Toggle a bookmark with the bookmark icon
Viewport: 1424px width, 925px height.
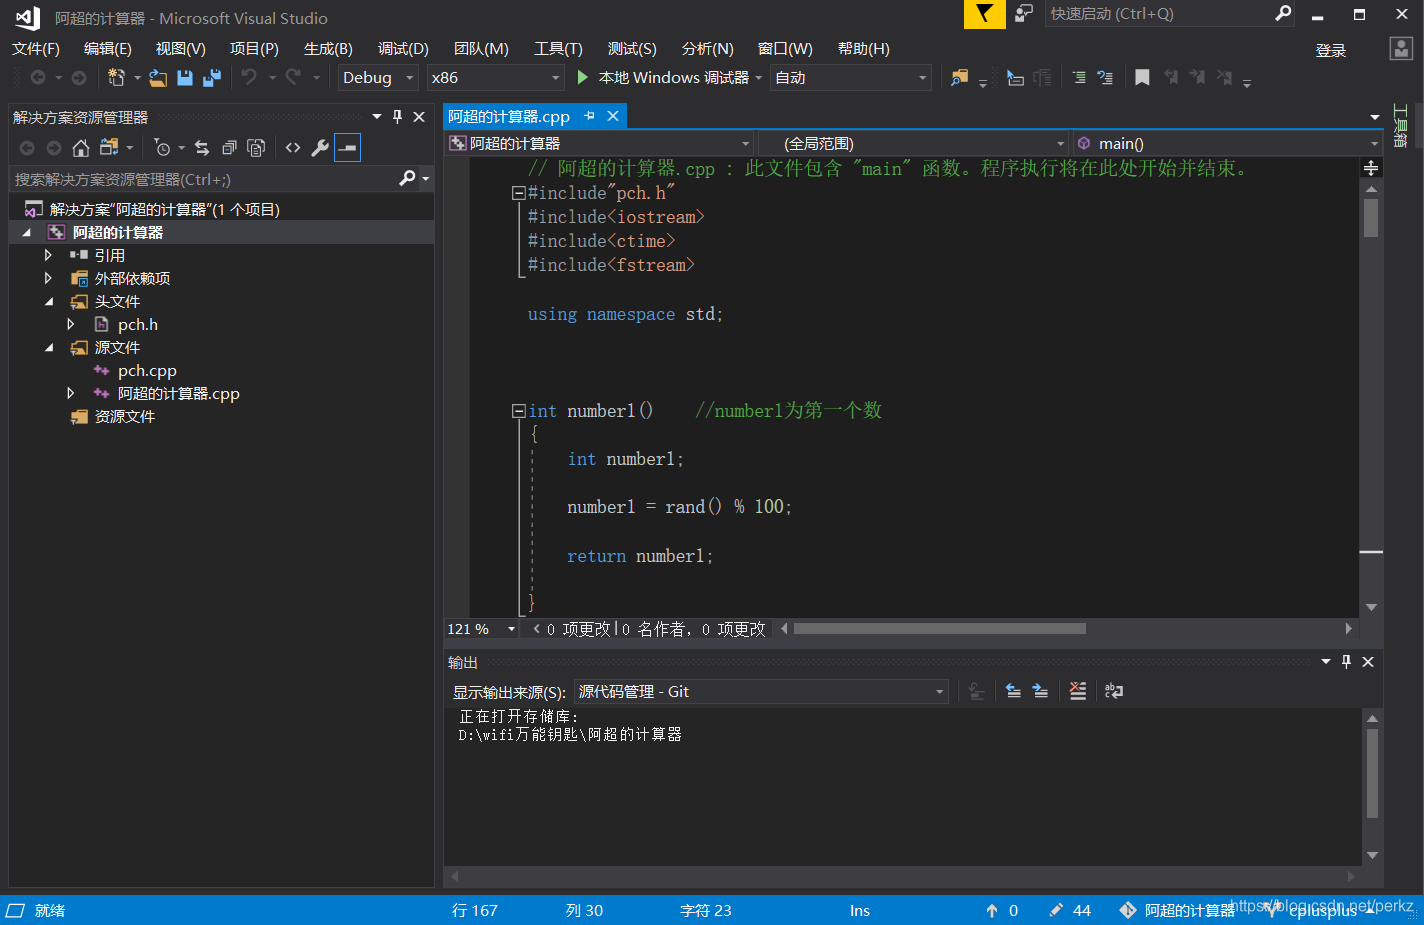1142,78
